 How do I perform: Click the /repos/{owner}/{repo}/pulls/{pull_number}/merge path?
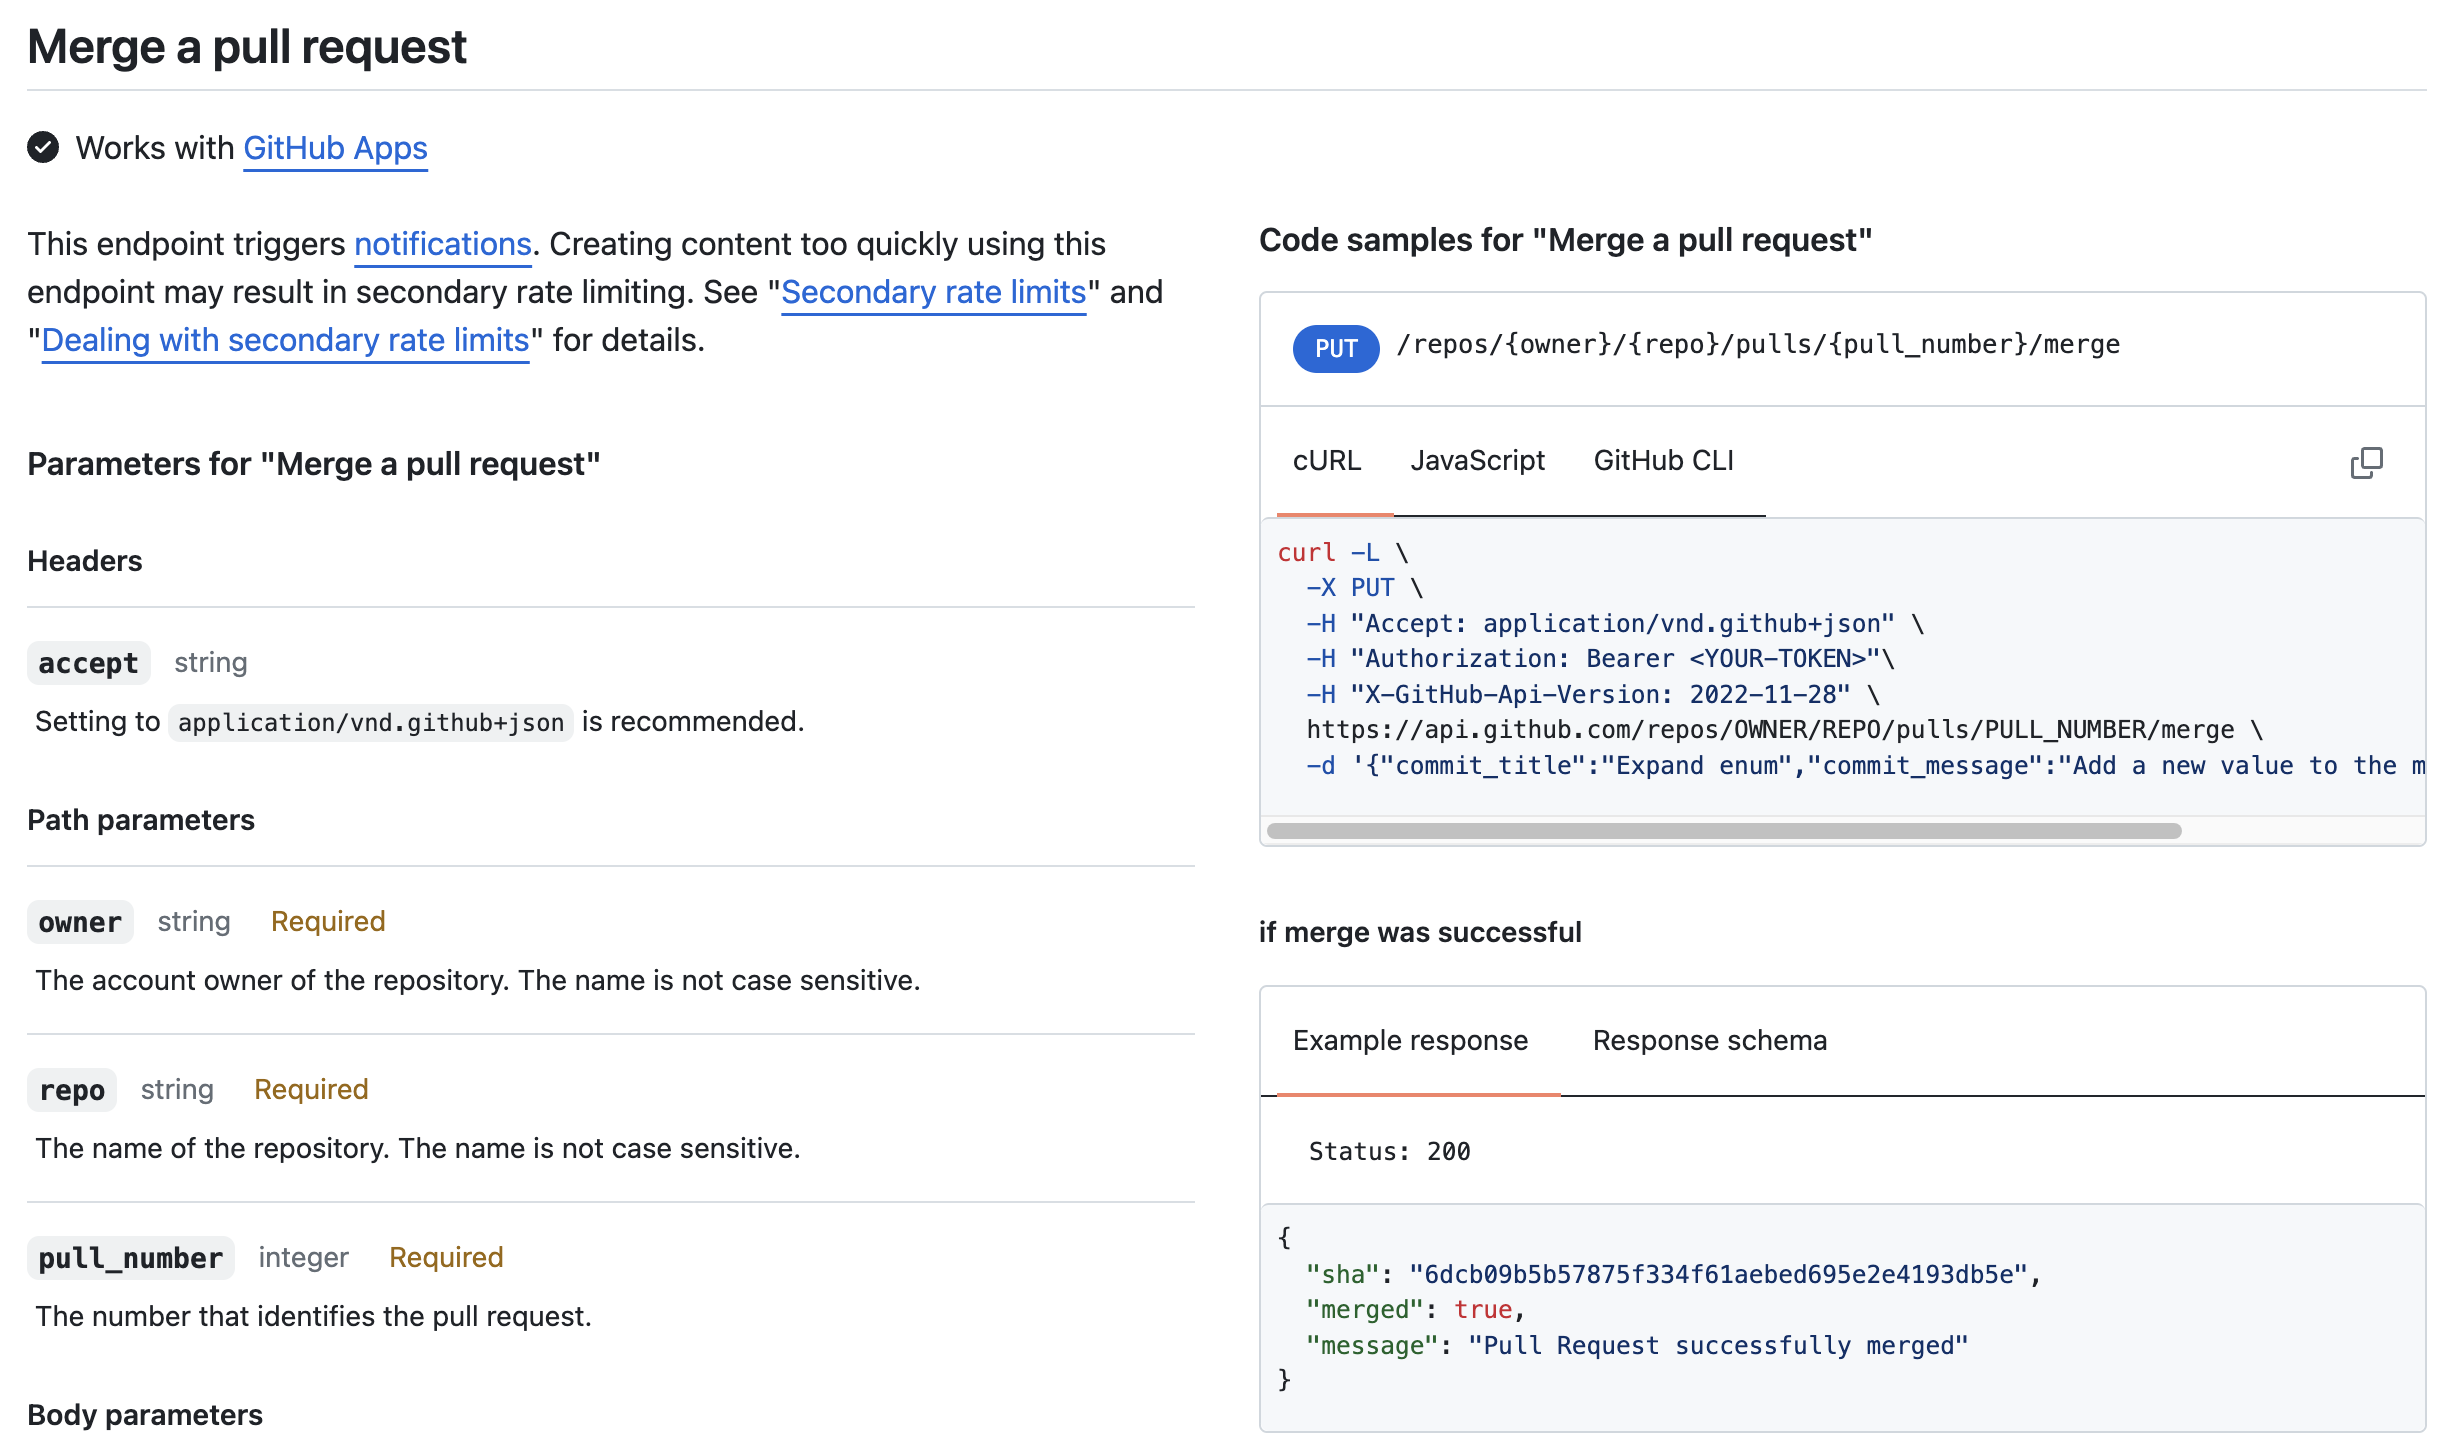(1758, 345)
